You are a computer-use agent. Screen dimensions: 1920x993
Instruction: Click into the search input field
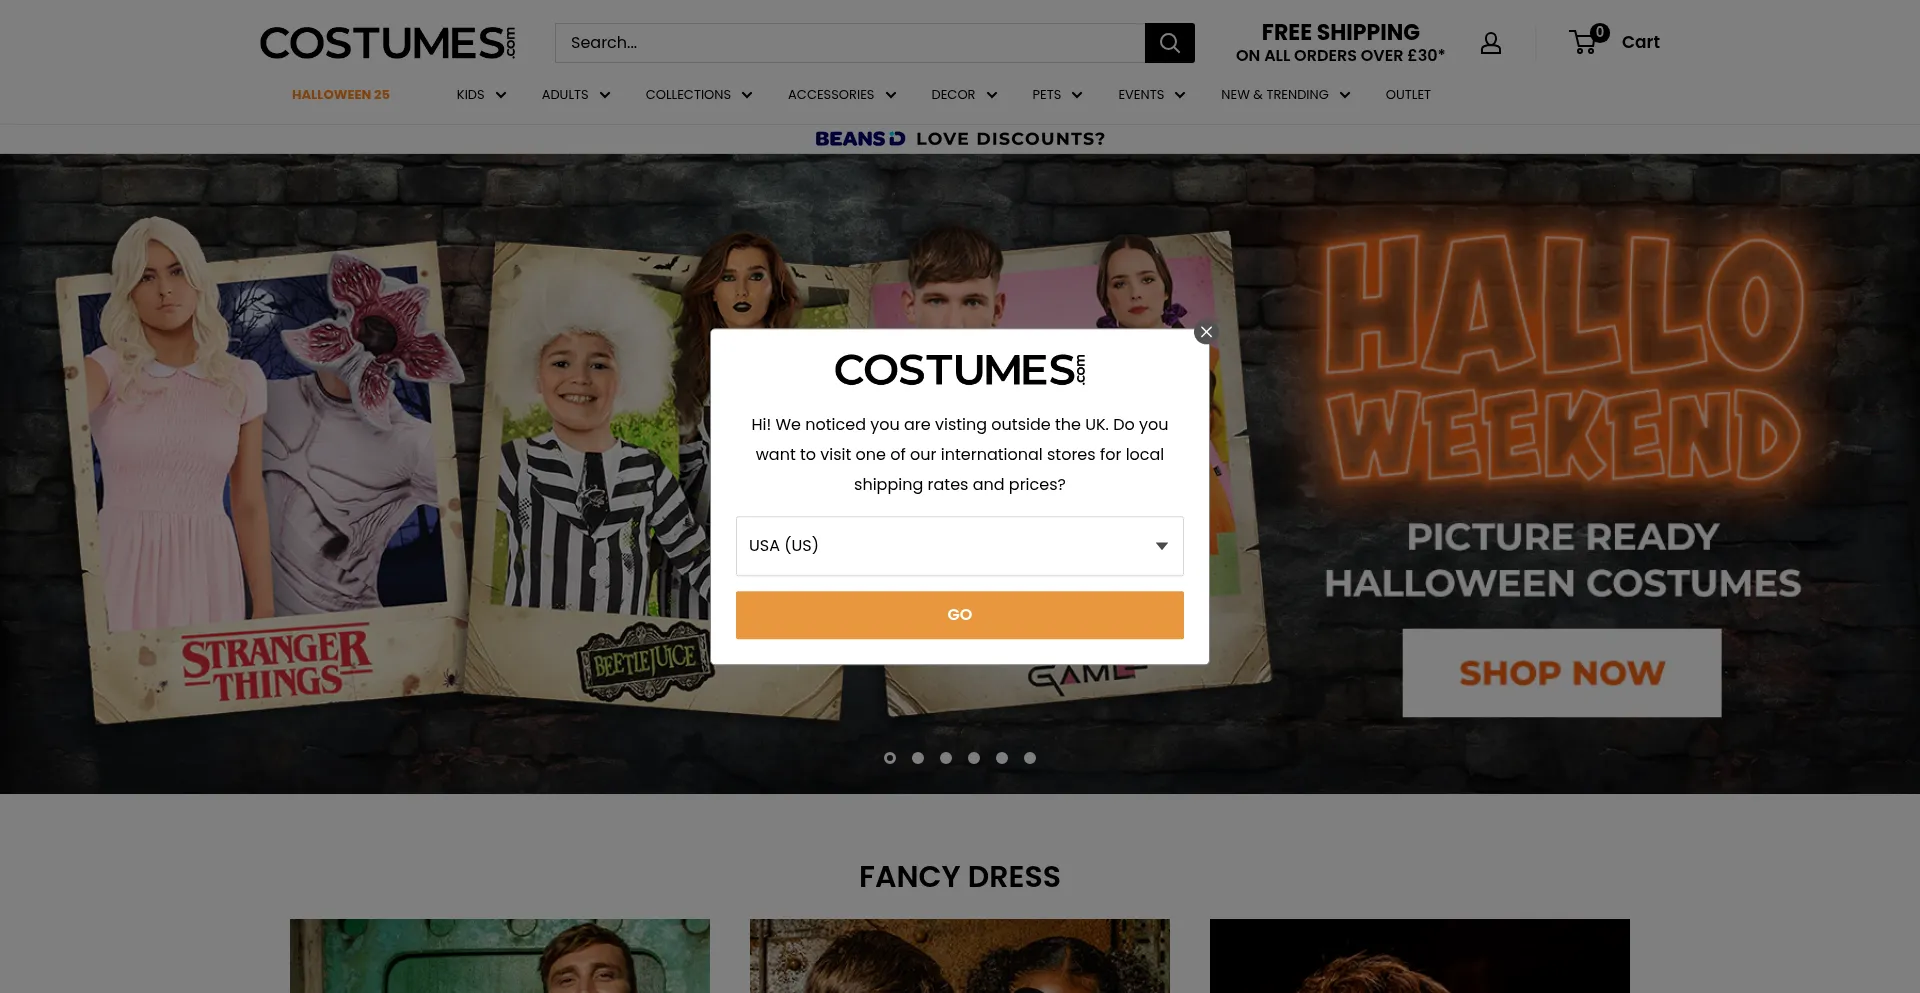click(849, 43)
